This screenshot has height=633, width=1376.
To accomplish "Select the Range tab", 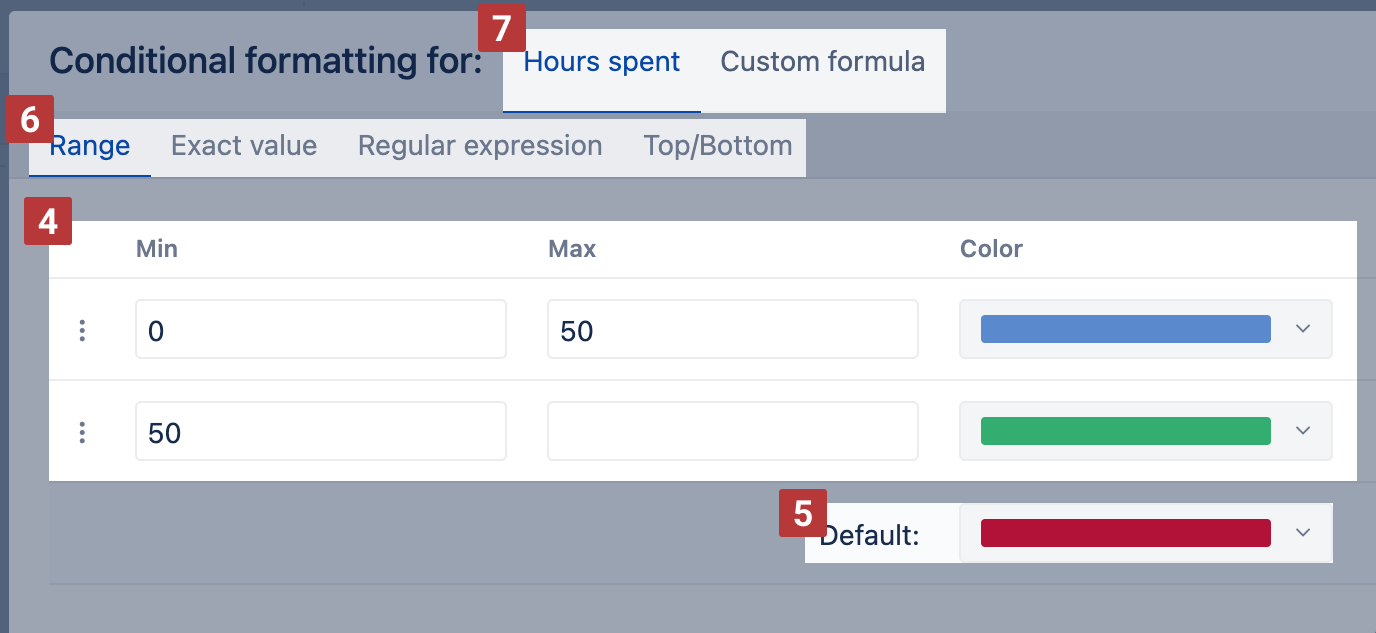I will [90, 146].
